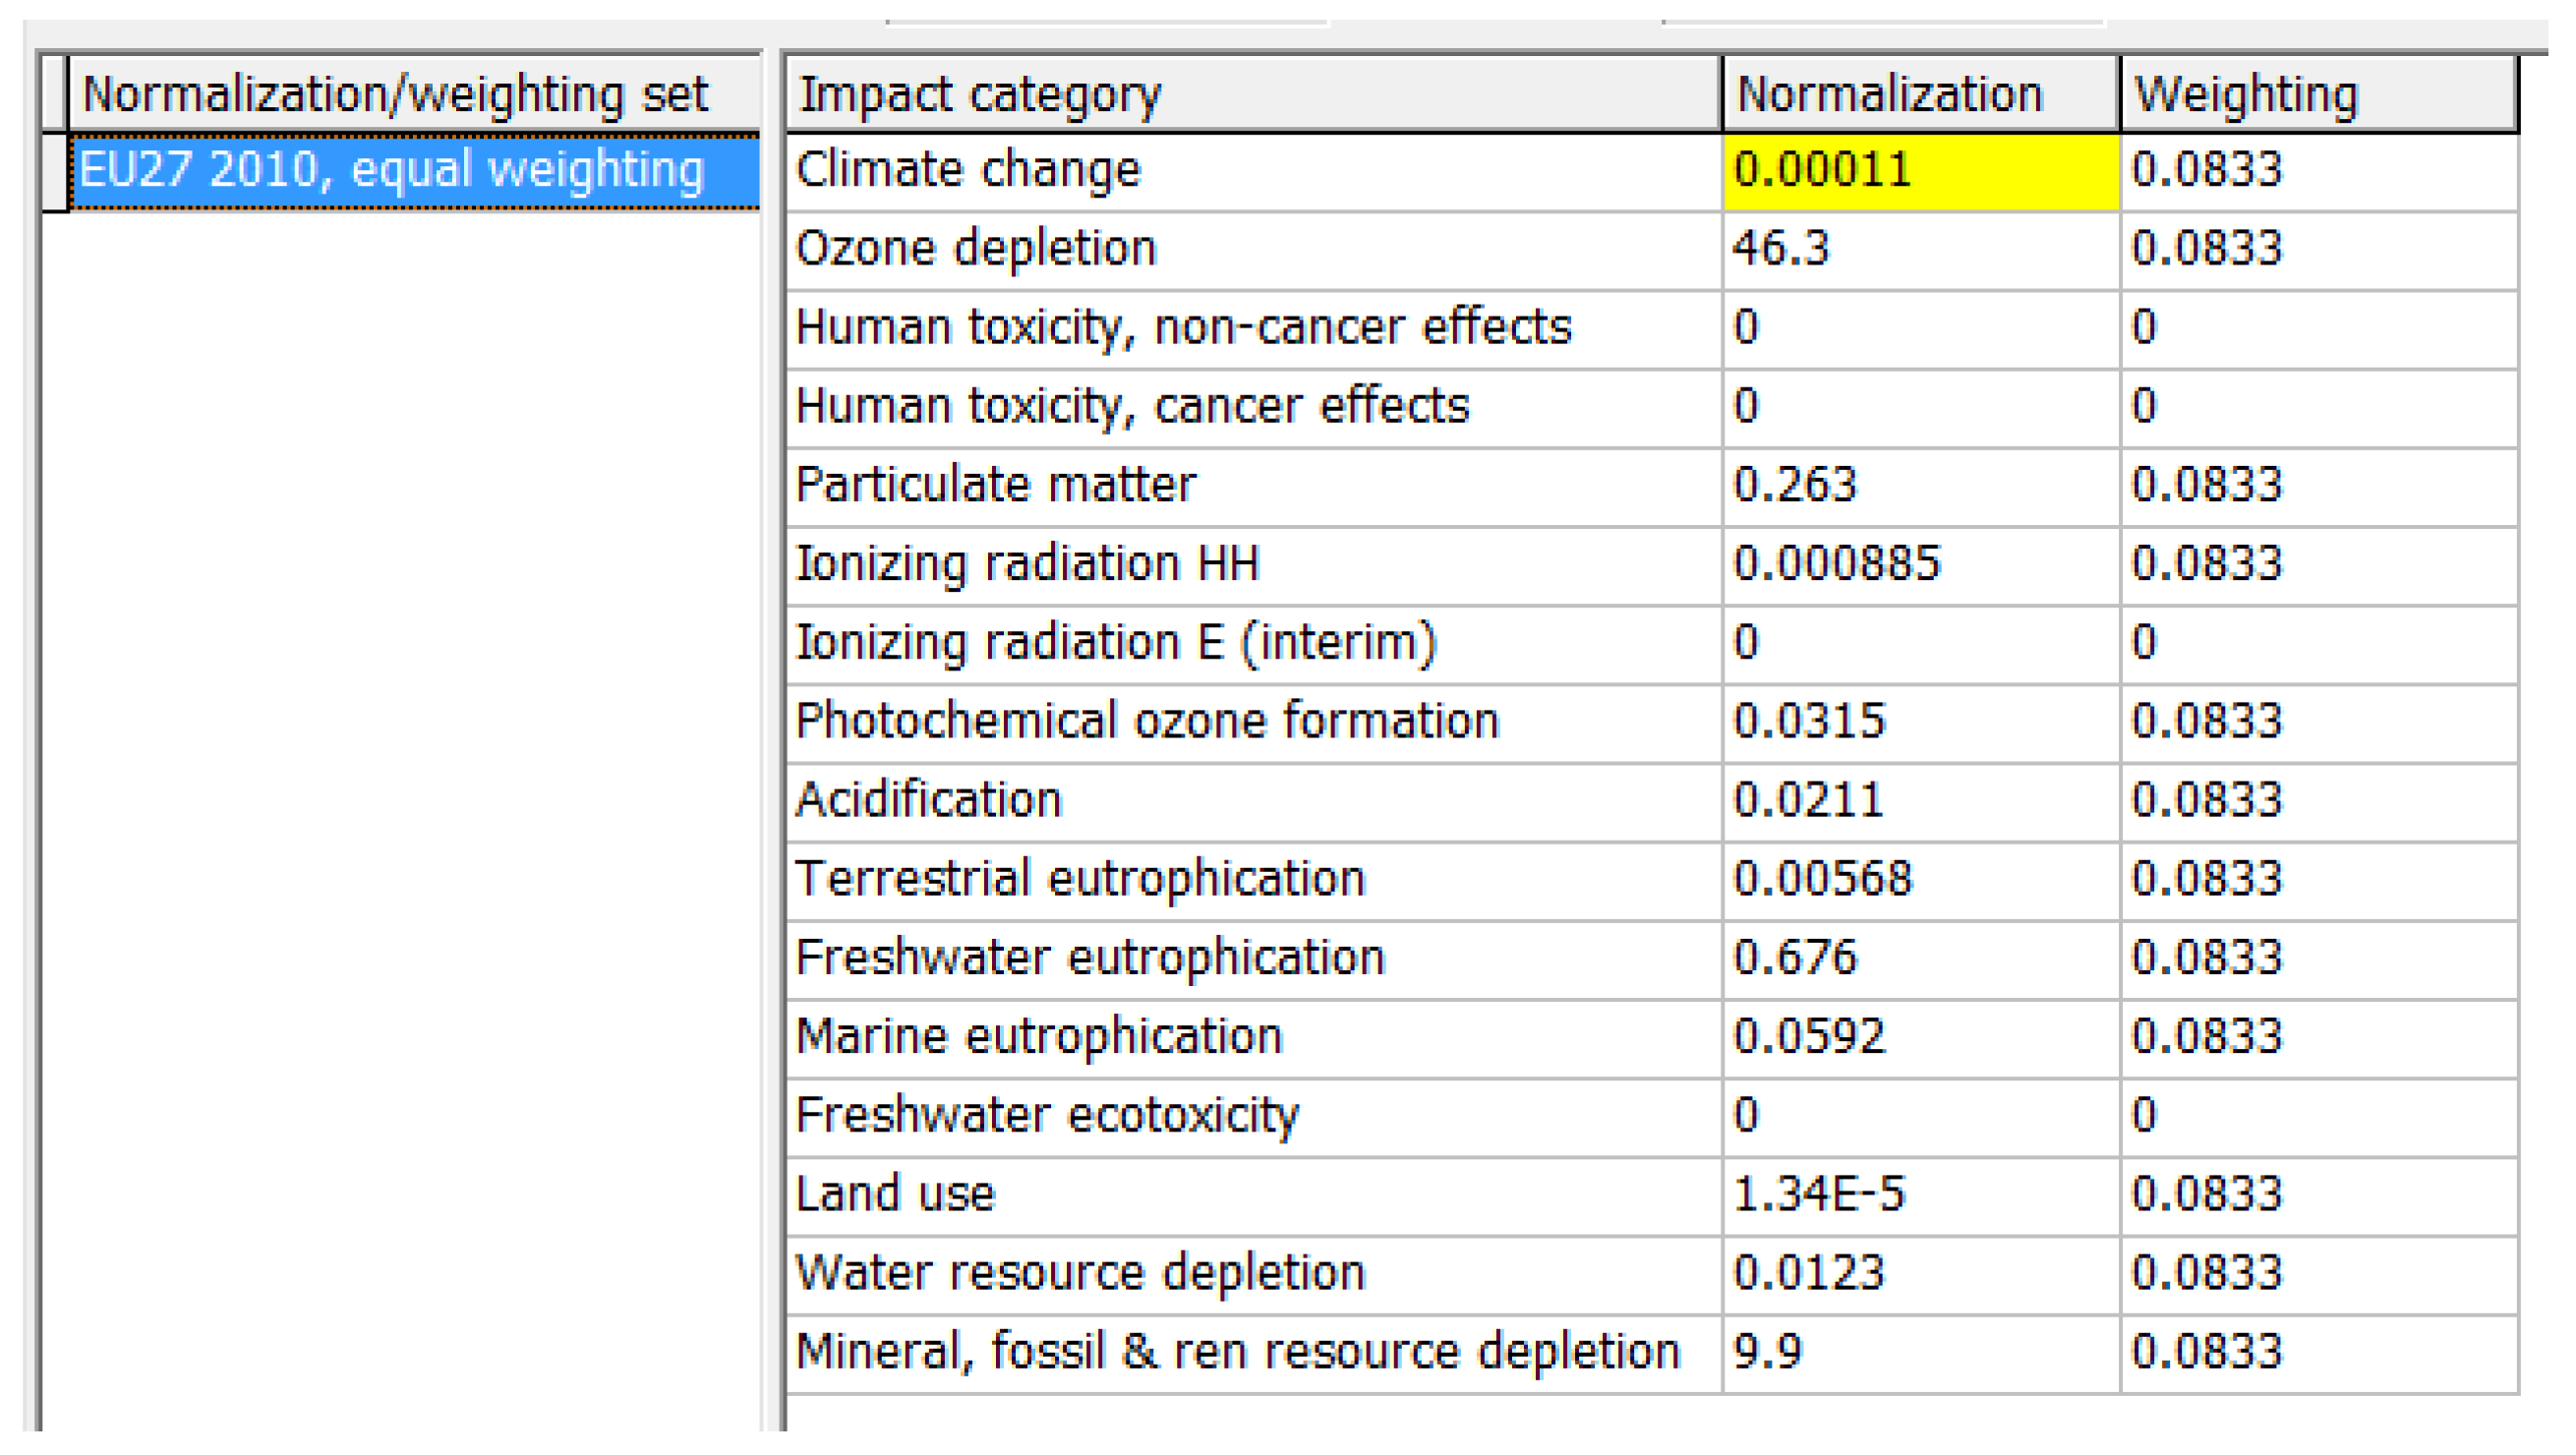Click the 0.676 normalization value
The height and width of the screenshot is (1455, 2576).
click(x=1921, y=960)
